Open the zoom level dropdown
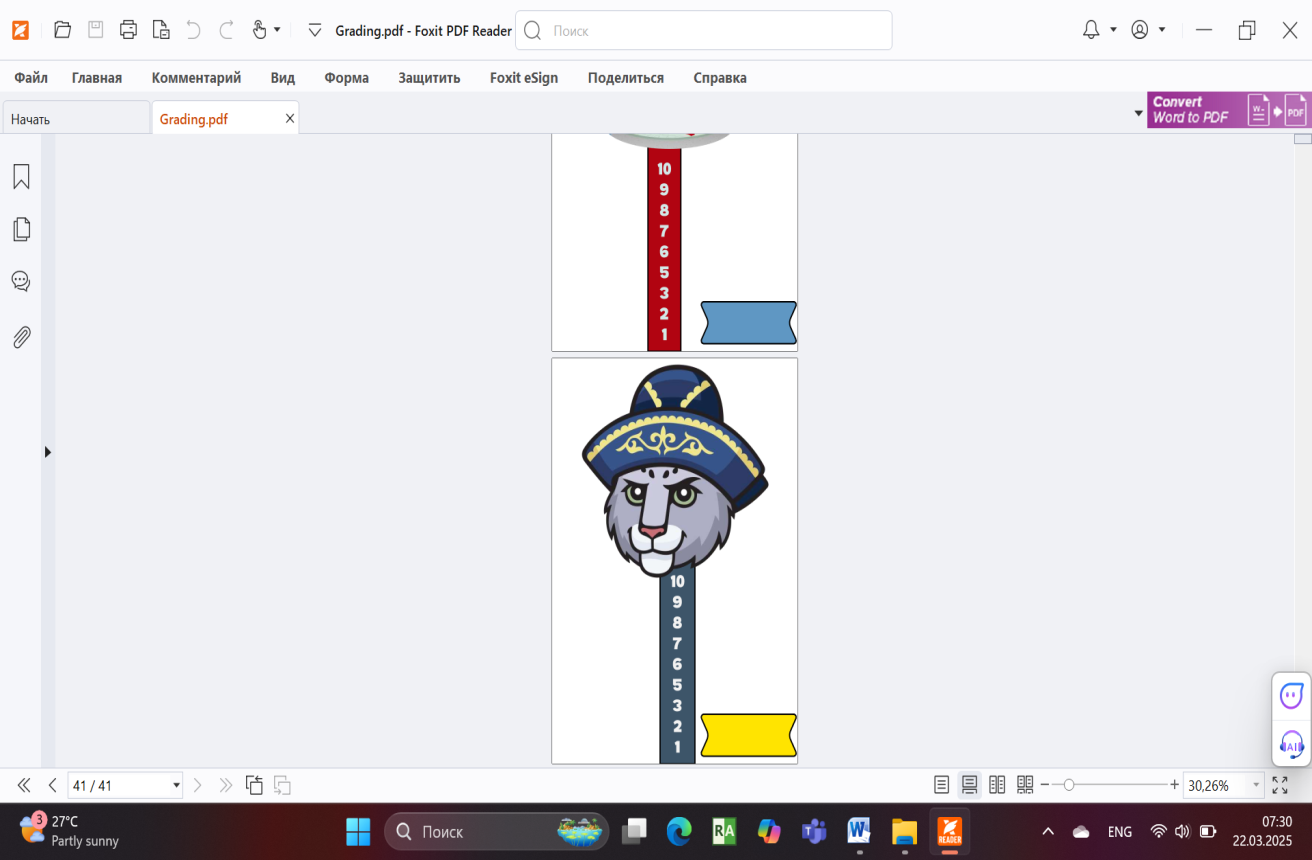The image size is (1312, 860). pyautogui.click(x=1256, y=785)
